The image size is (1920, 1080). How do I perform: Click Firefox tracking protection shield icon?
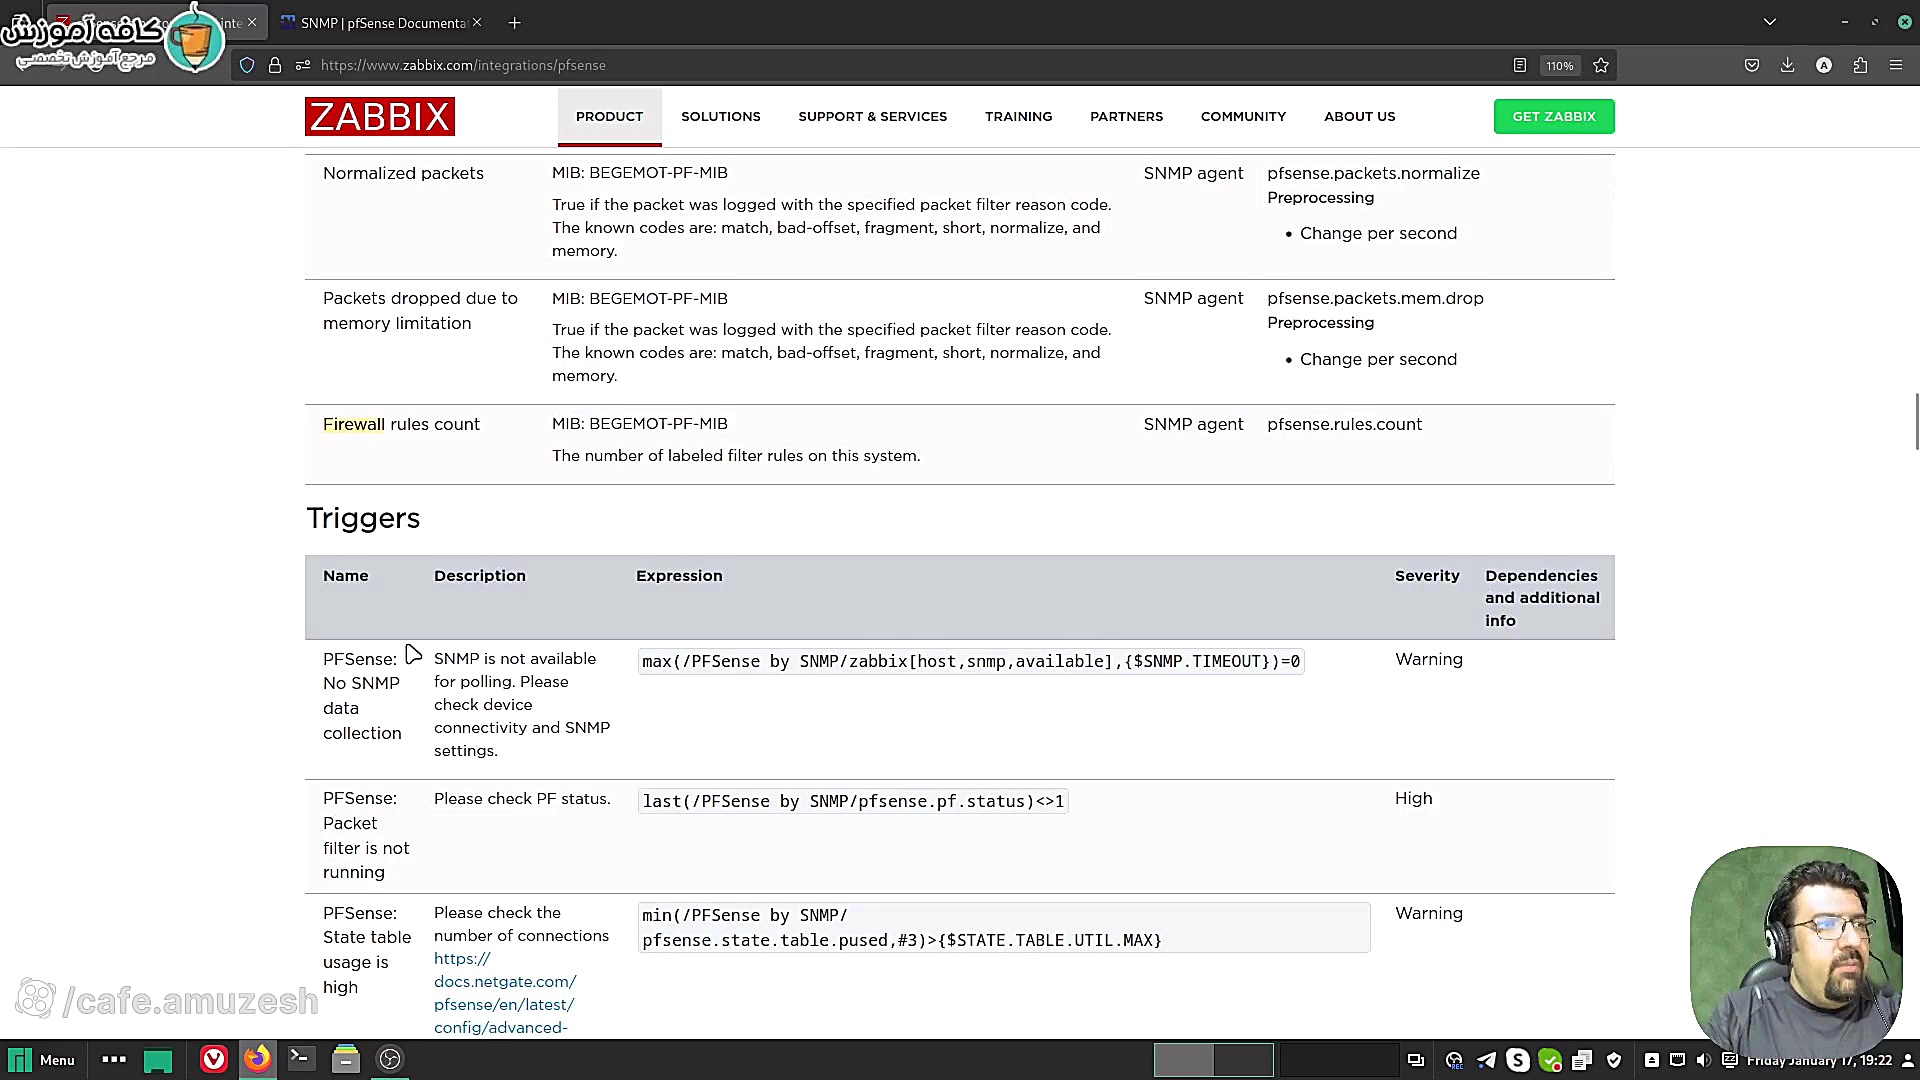point(247,65)
